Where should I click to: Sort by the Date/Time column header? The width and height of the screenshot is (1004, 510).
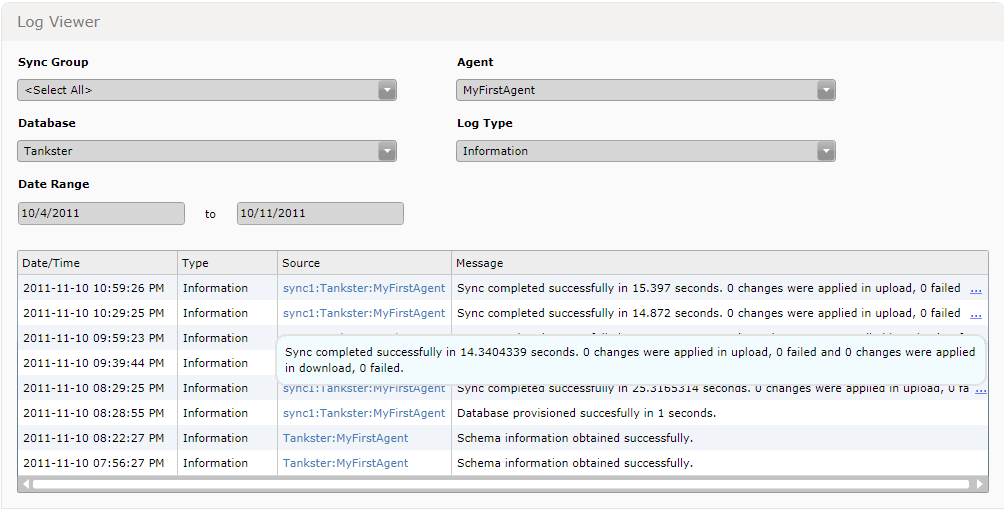pyautogui.click(x=51, y=263)
